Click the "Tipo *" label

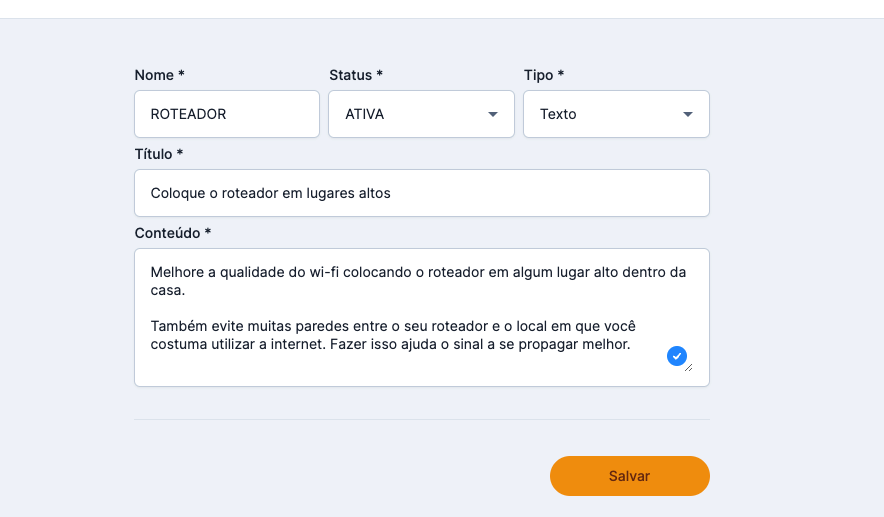544,75
